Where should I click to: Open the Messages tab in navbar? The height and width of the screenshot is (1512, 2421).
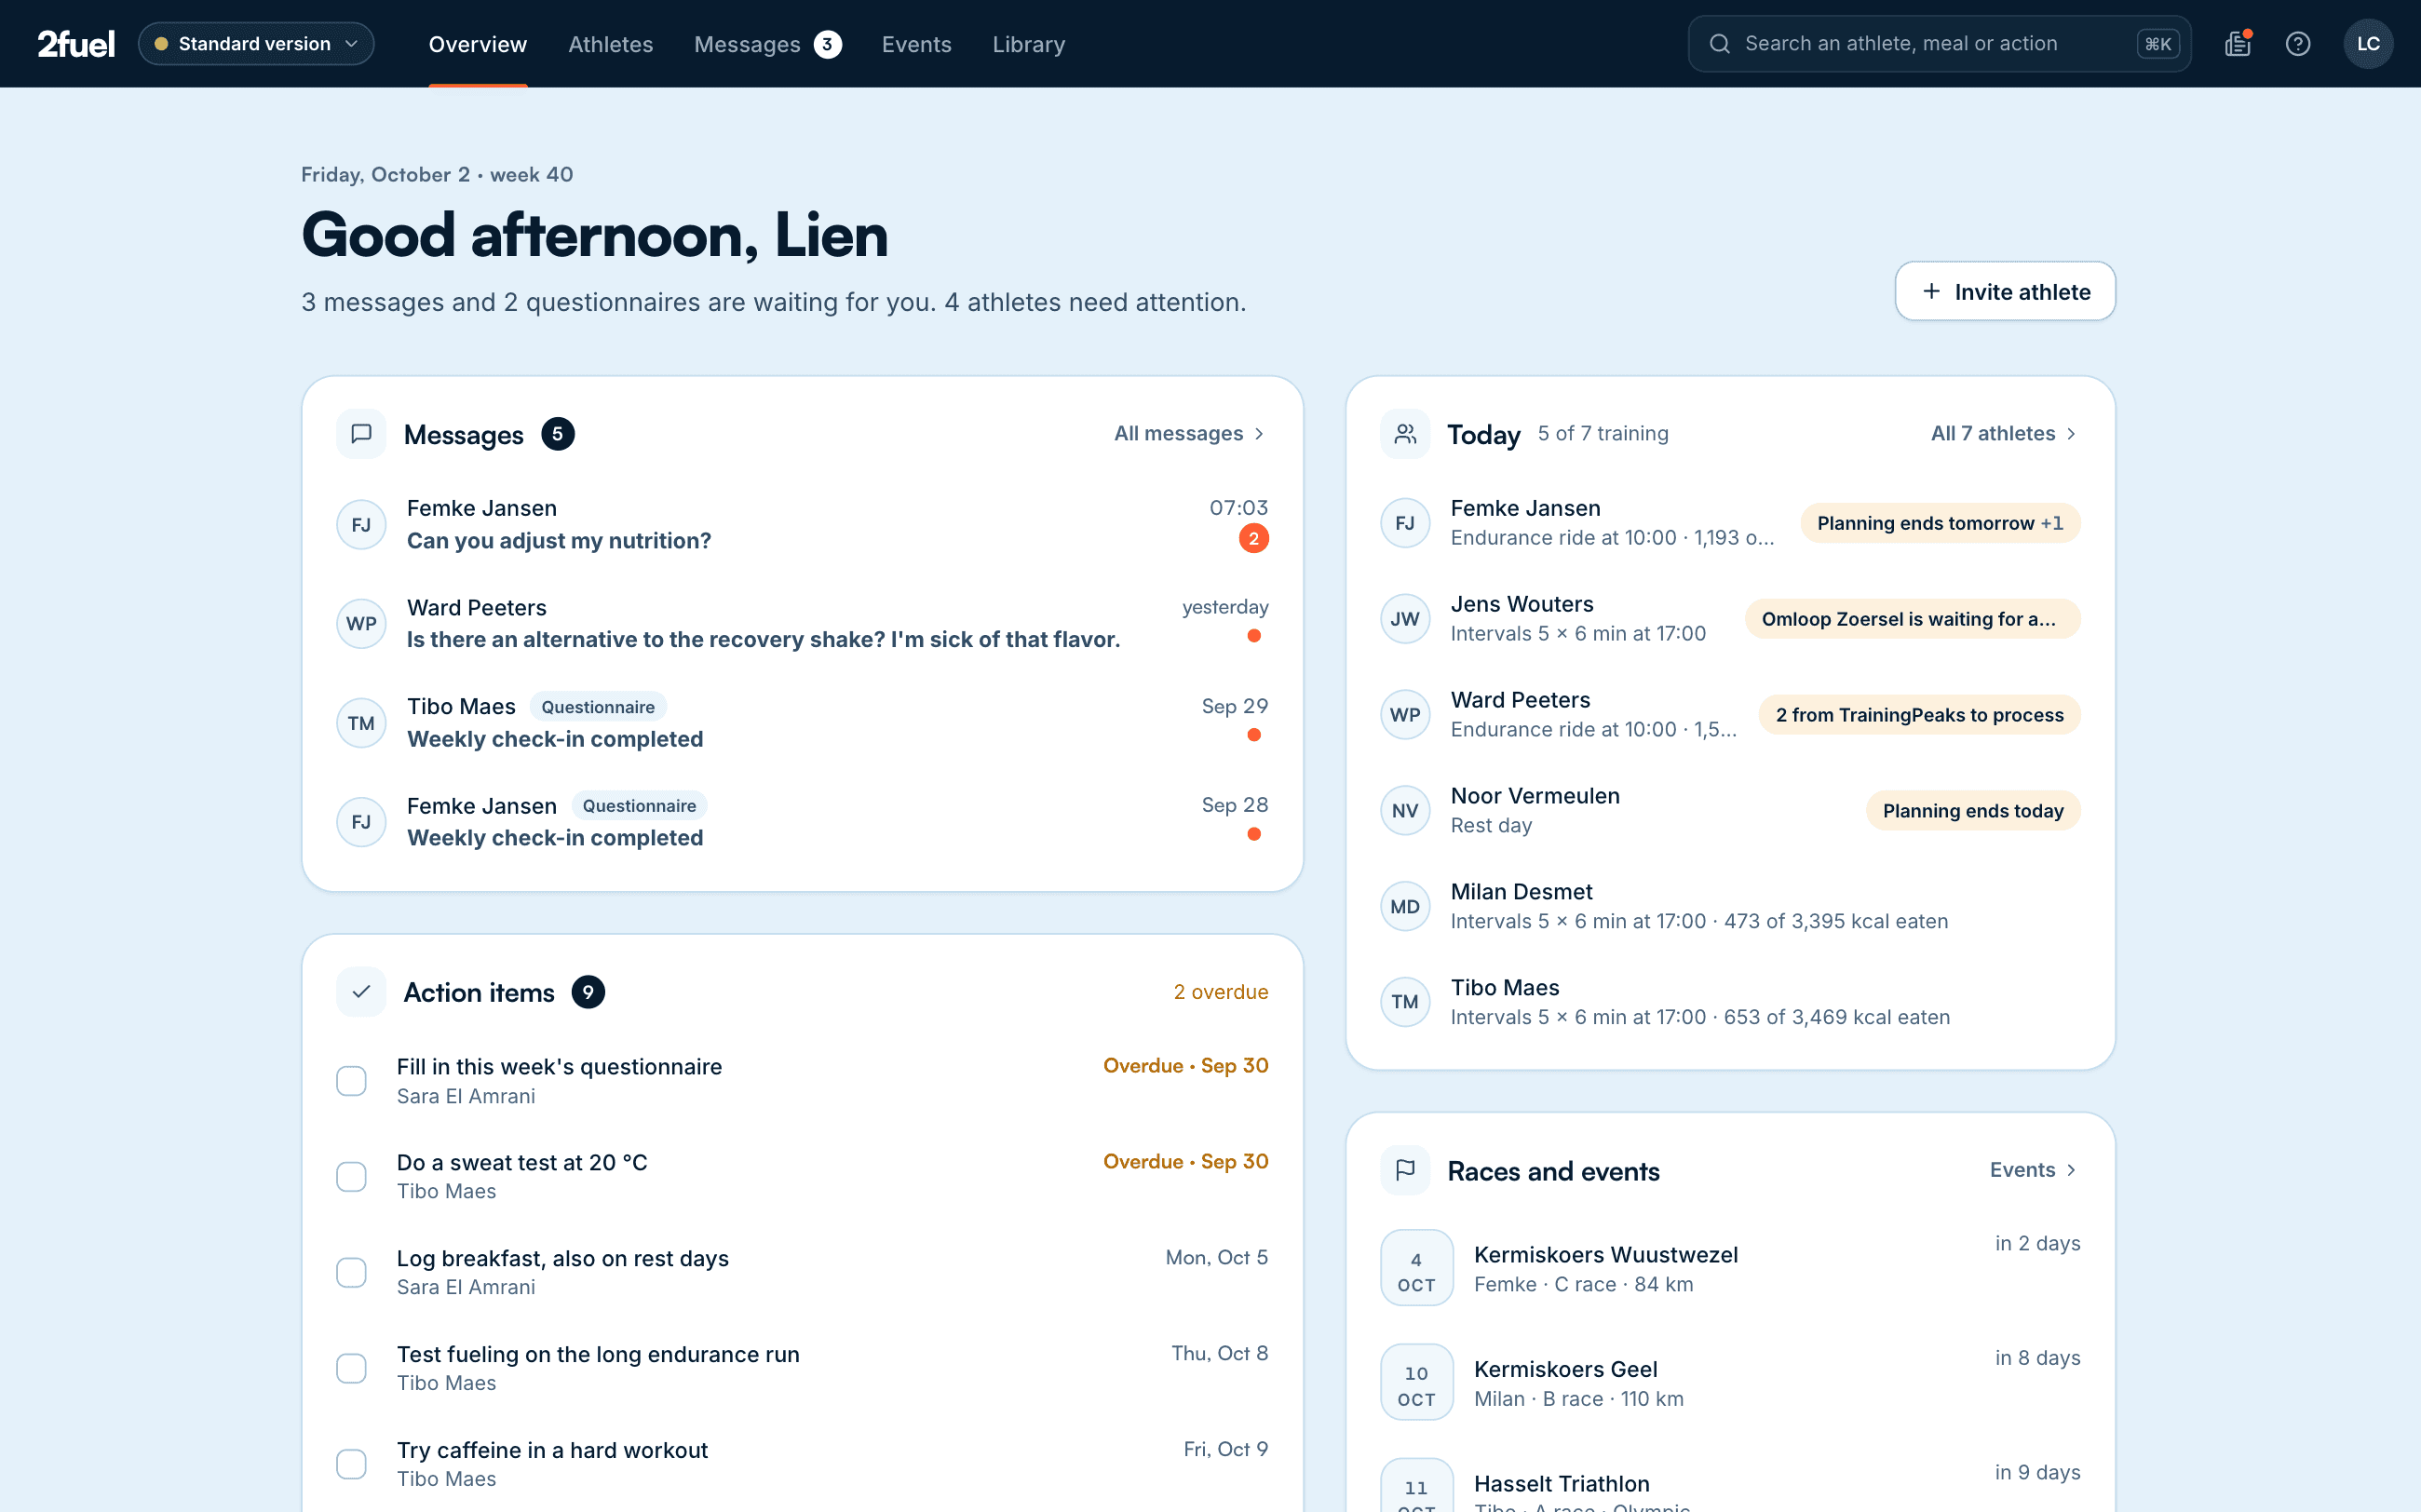768,44
